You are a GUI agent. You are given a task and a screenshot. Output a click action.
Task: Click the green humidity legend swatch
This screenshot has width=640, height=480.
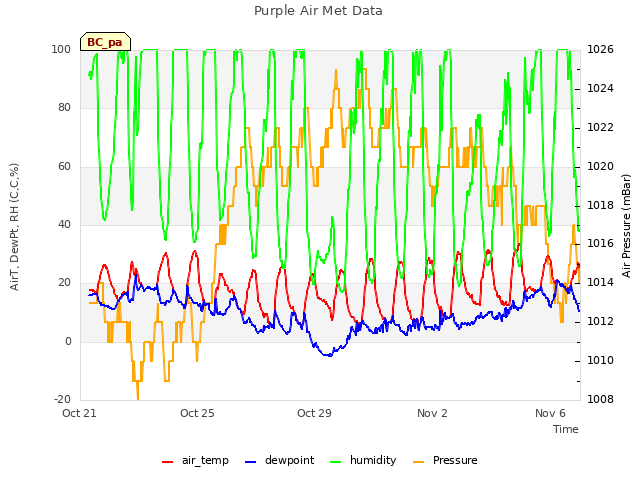click(335, 462)
